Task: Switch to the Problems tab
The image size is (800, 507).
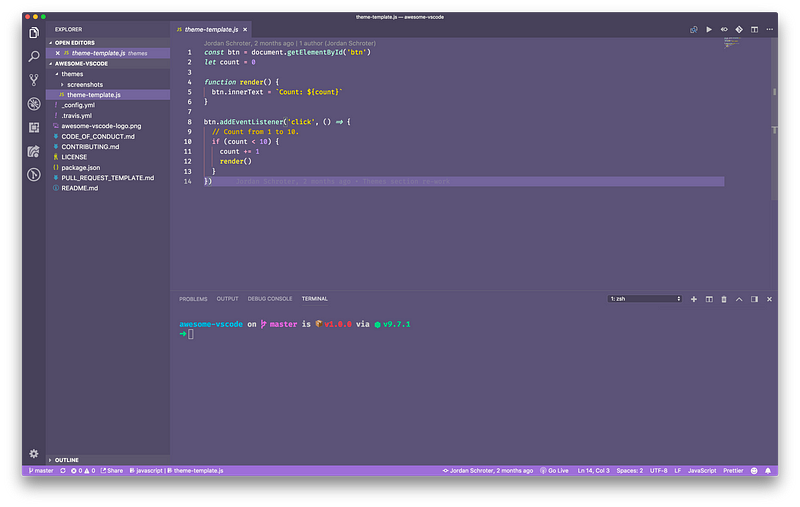Action: (193, 299)
